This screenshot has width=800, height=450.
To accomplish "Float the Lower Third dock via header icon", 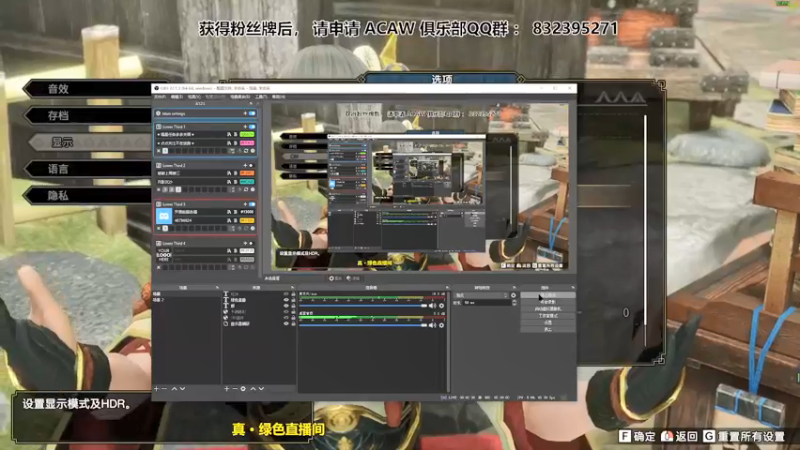I will pyautogui.click(x=251, y=104).
